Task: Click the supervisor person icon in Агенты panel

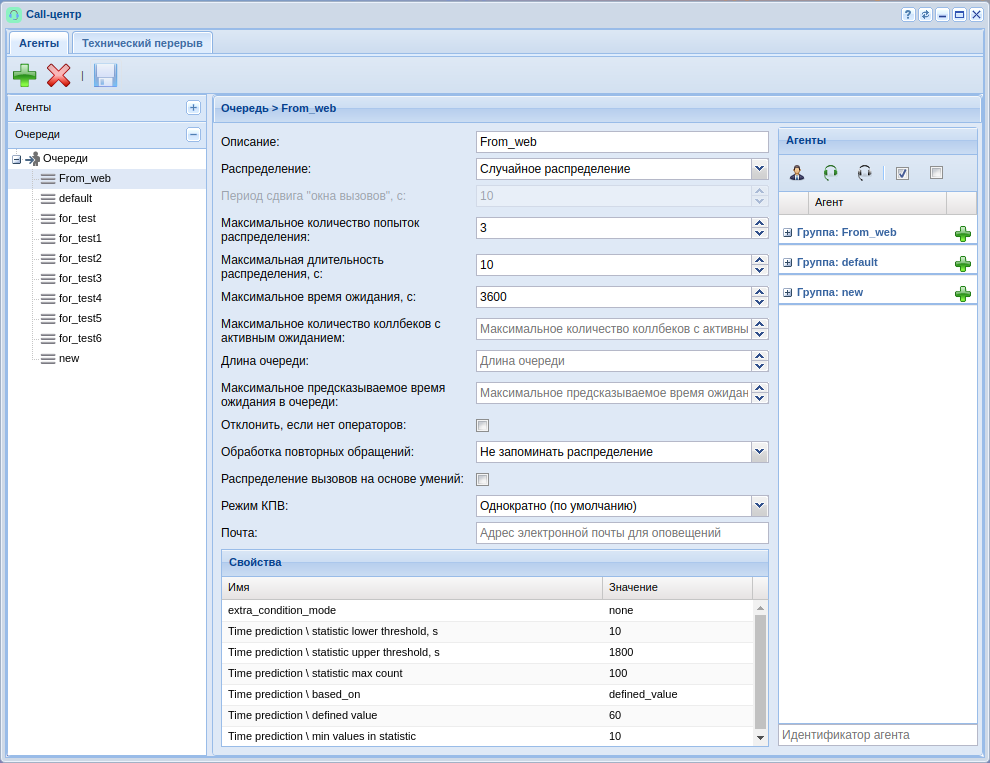Action: 797,172
